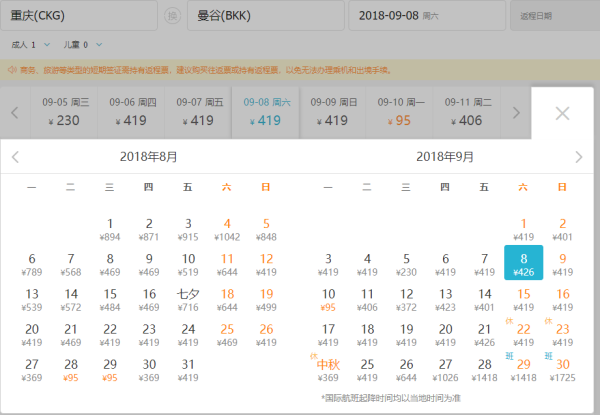600x415 pixels.
Task: Pick September 12 priced ¥372
Action: (x=406, y=300)
